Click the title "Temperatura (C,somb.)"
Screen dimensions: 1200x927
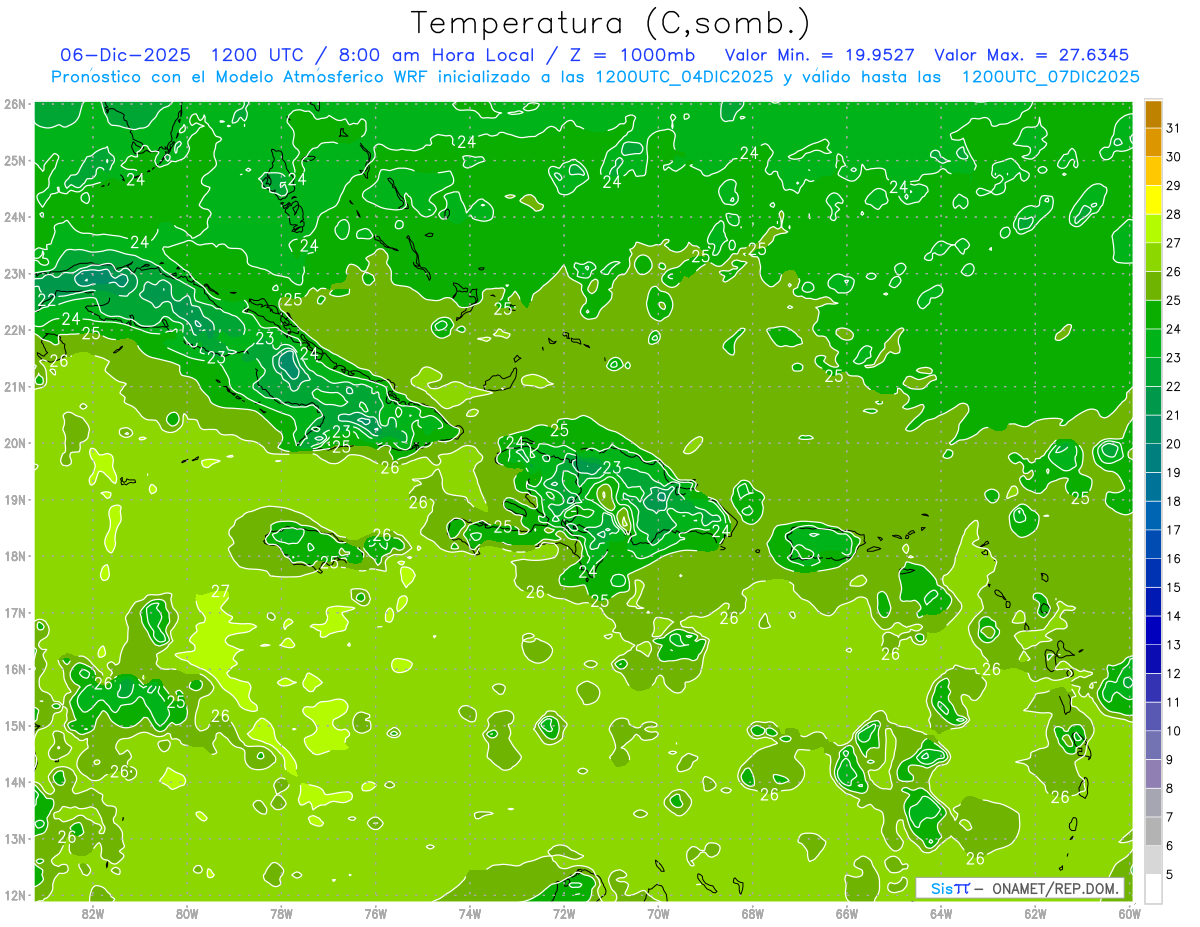611,23
